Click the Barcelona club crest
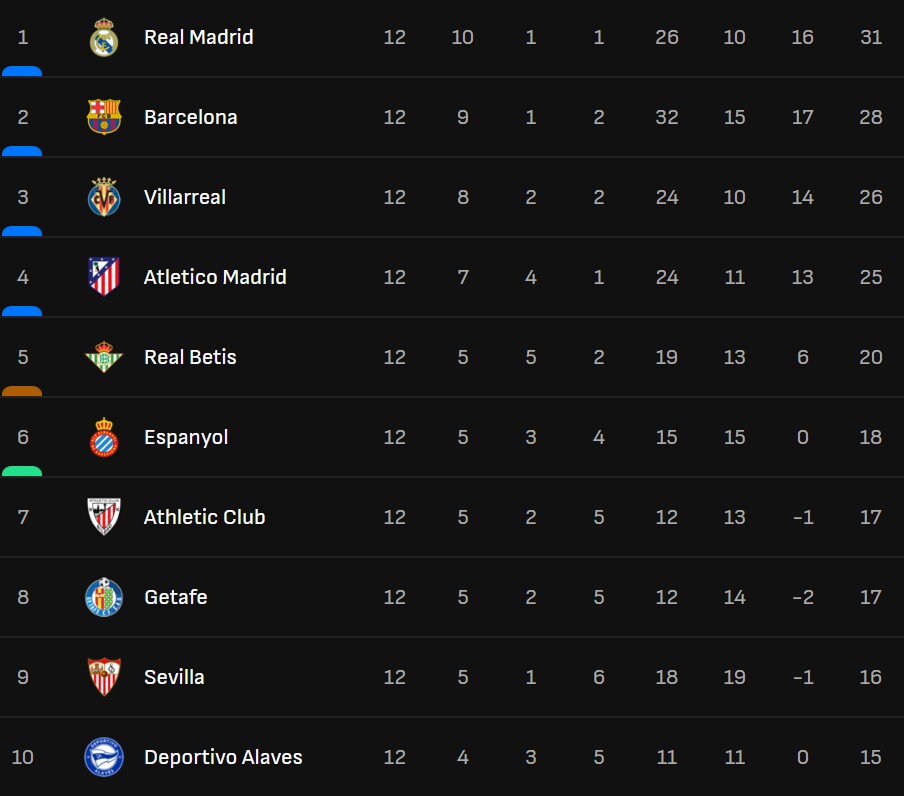Viewport: 904px width, 796px height. 104,117
